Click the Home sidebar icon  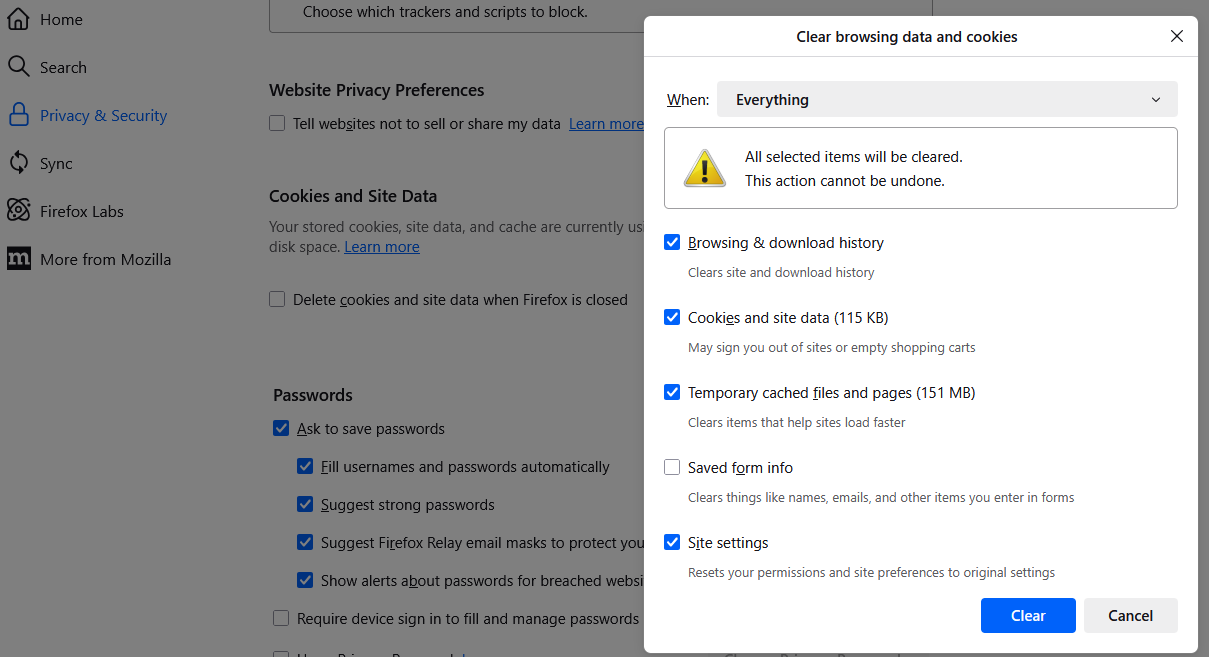pyautogui.click(x=18, y=19)
